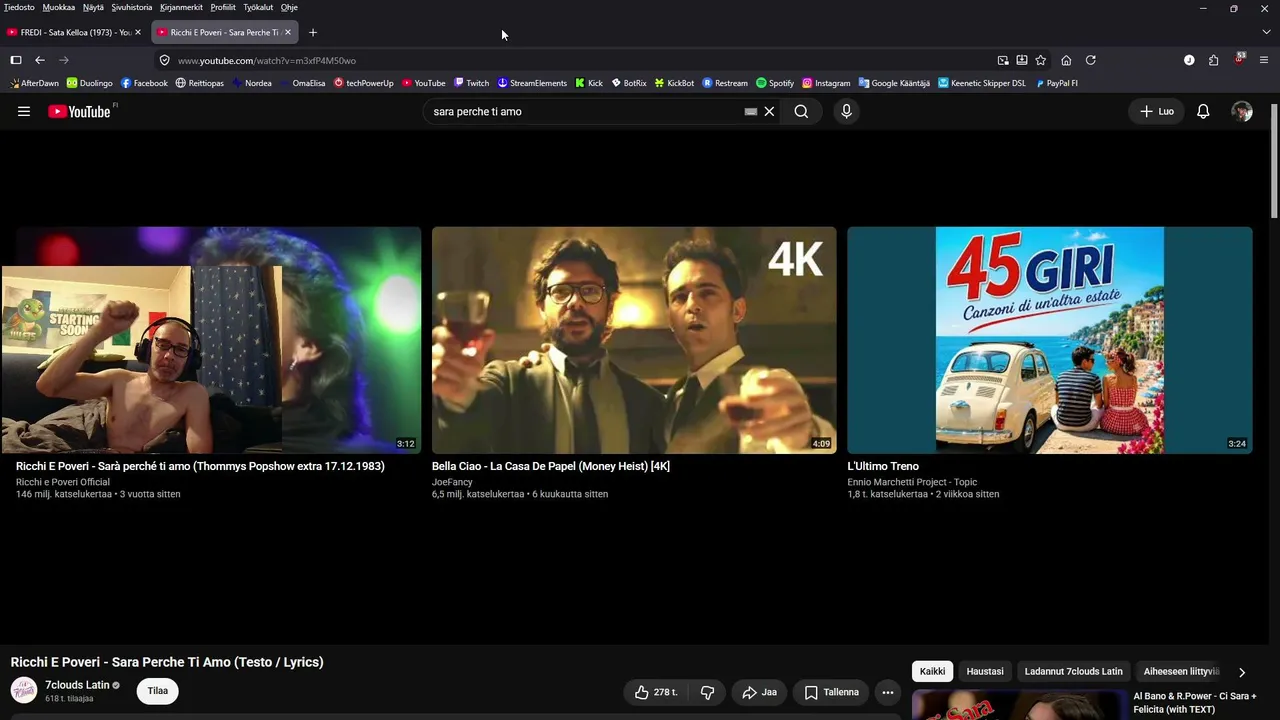
Task: Open the Firefox application menu
Action: 1265,60
